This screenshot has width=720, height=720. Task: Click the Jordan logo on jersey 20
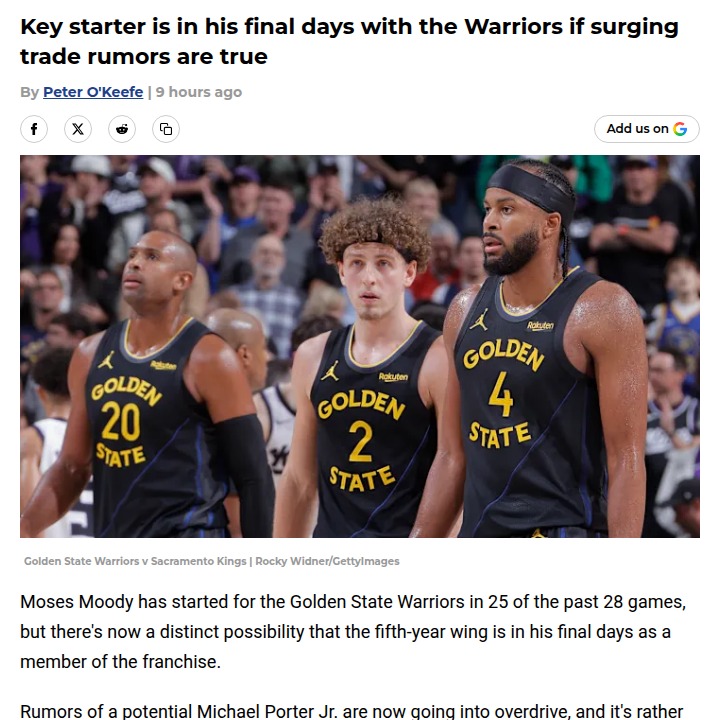click(x=106, y=360)
